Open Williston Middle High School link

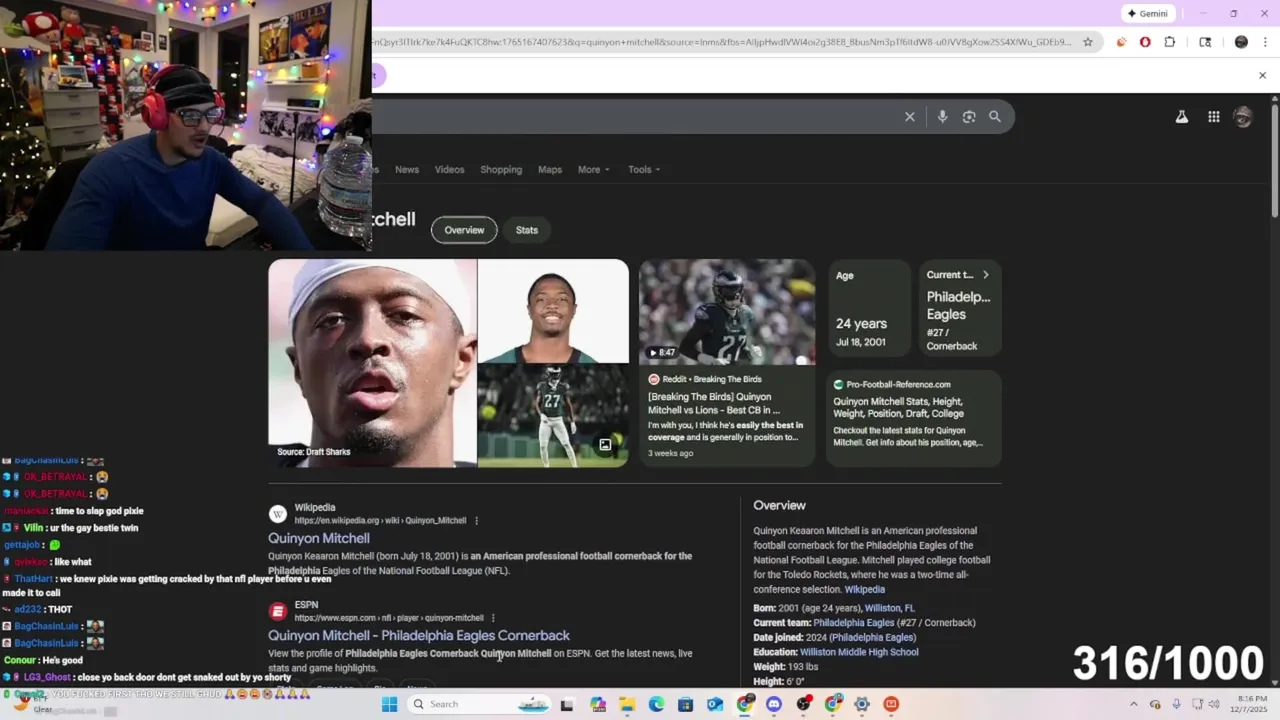tap(859, 652)
